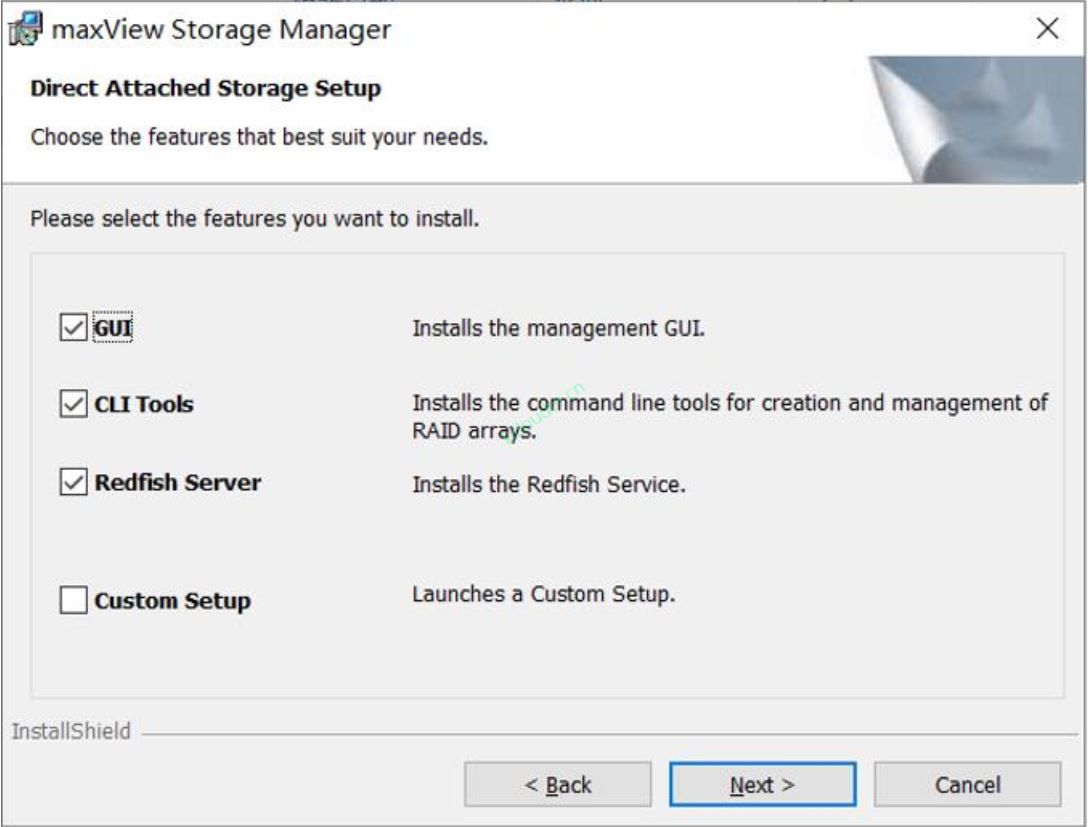1088x827 pixels.
Task: Click the 'Please select the features' instruction text
Action: point(255,219)
